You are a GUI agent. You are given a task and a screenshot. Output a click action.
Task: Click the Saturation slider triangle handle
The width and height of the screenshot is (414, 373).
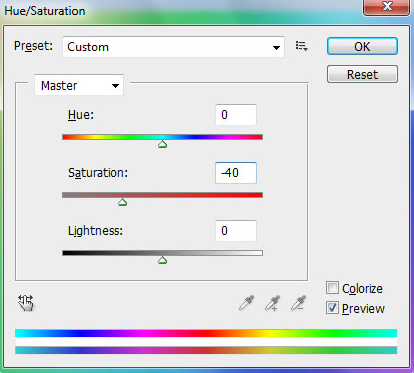pos(122,202)
